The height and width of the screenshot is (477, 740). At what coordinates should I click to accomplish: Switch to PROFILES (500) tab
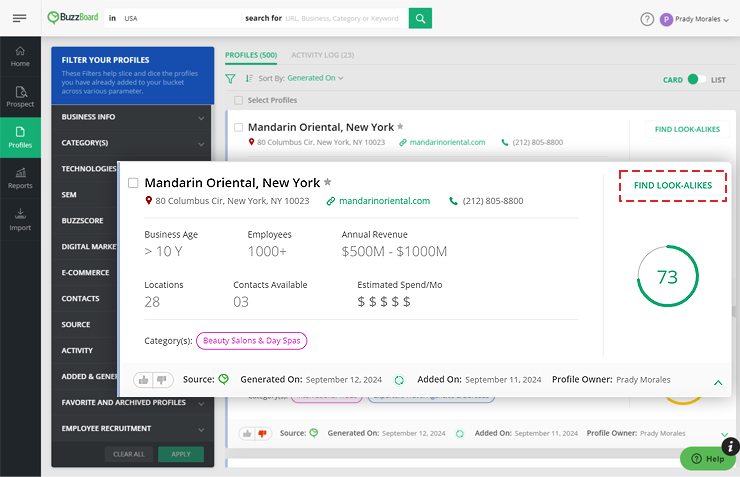click(x=251, y=55)
